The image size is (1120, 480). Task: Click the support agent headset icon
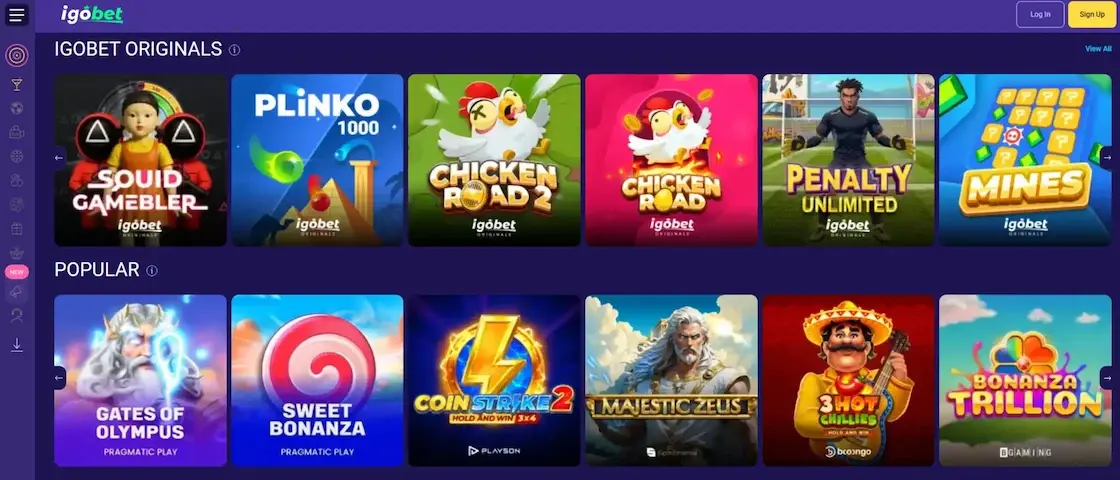[x=16, y=315]
